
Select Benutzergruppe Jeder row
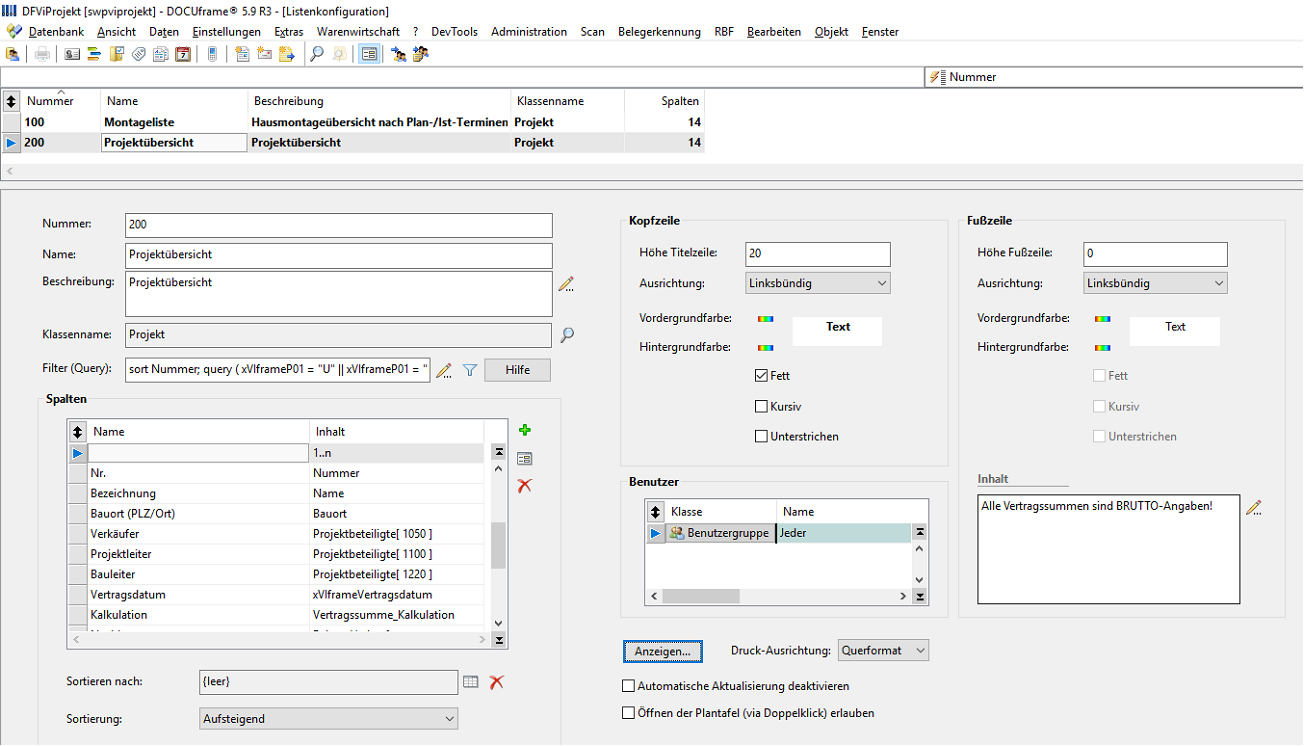point(780,533)
